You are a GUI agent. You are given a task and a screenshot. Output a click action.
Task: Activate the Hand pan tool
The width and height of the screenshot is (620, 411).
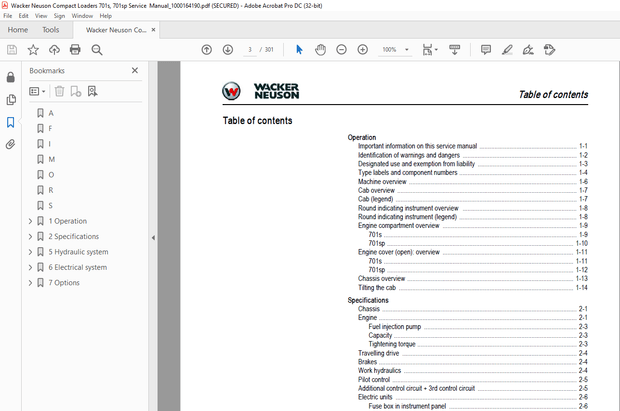(x=320, y=50)
